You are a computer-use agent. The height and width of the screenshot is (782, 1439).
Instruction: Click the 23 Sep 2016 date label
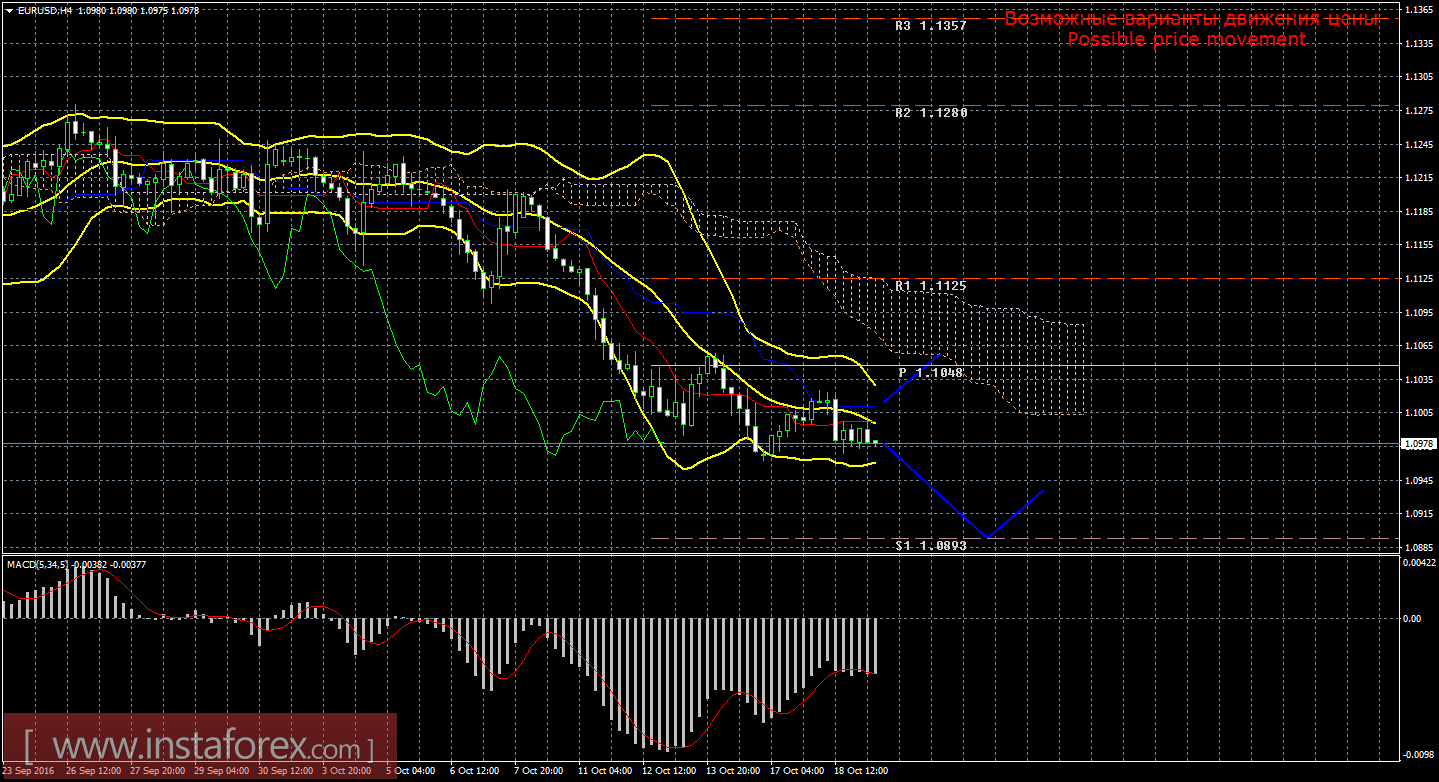tap(30, 772)
